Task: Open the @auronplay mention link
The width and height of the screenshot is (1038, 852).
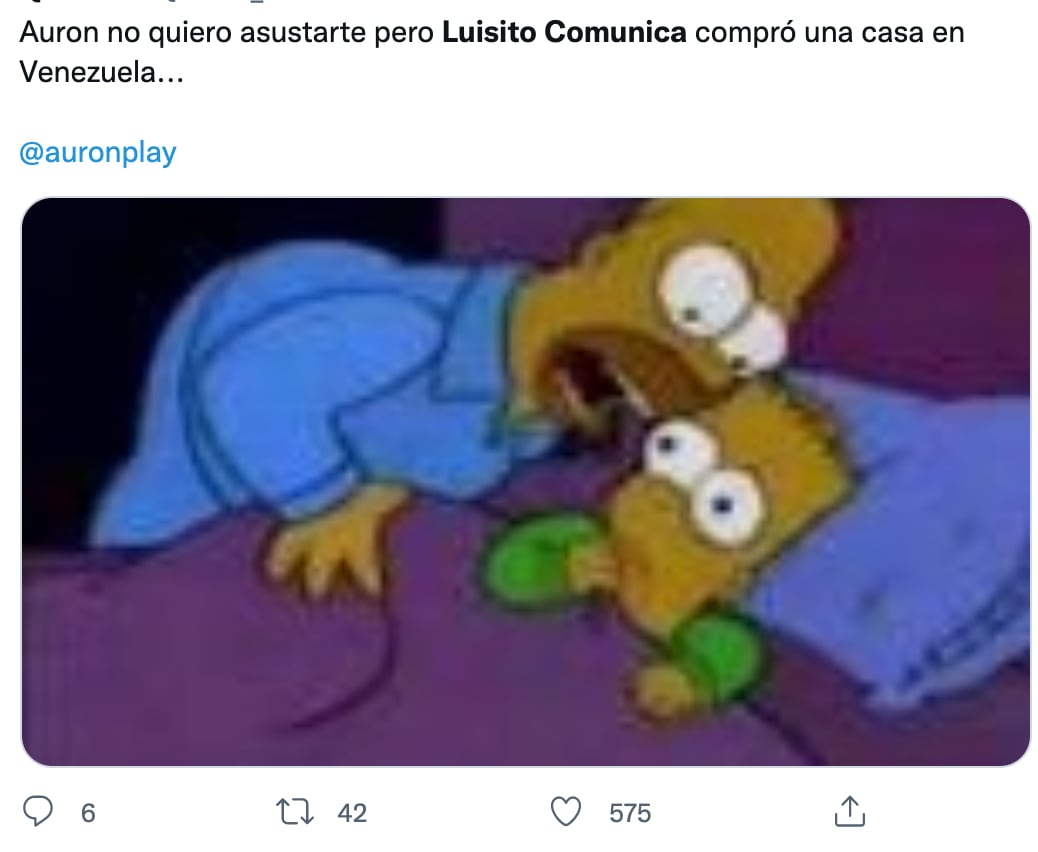Action: [98, 152]
